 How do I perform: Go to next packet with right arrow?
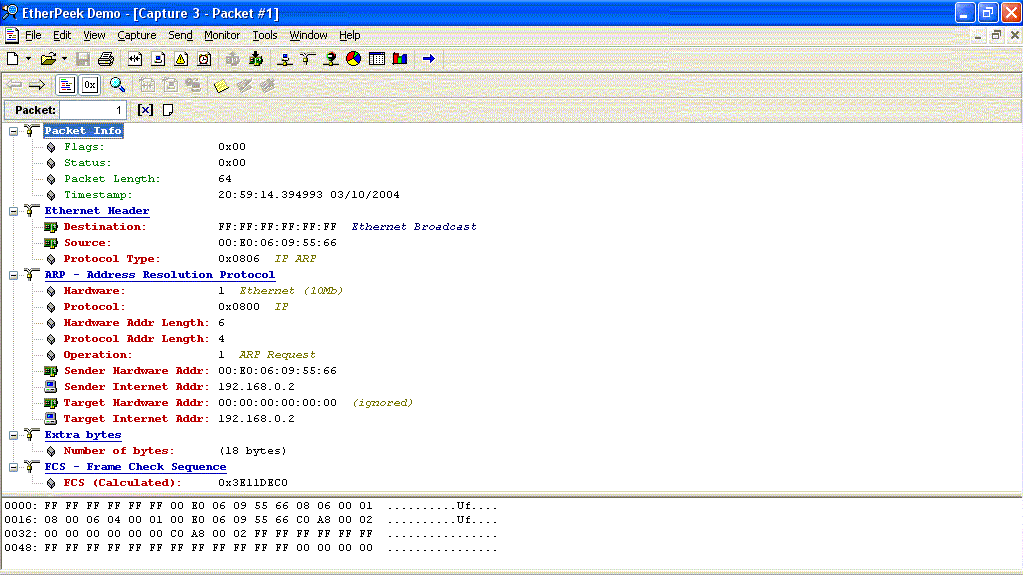pos(37,85)
